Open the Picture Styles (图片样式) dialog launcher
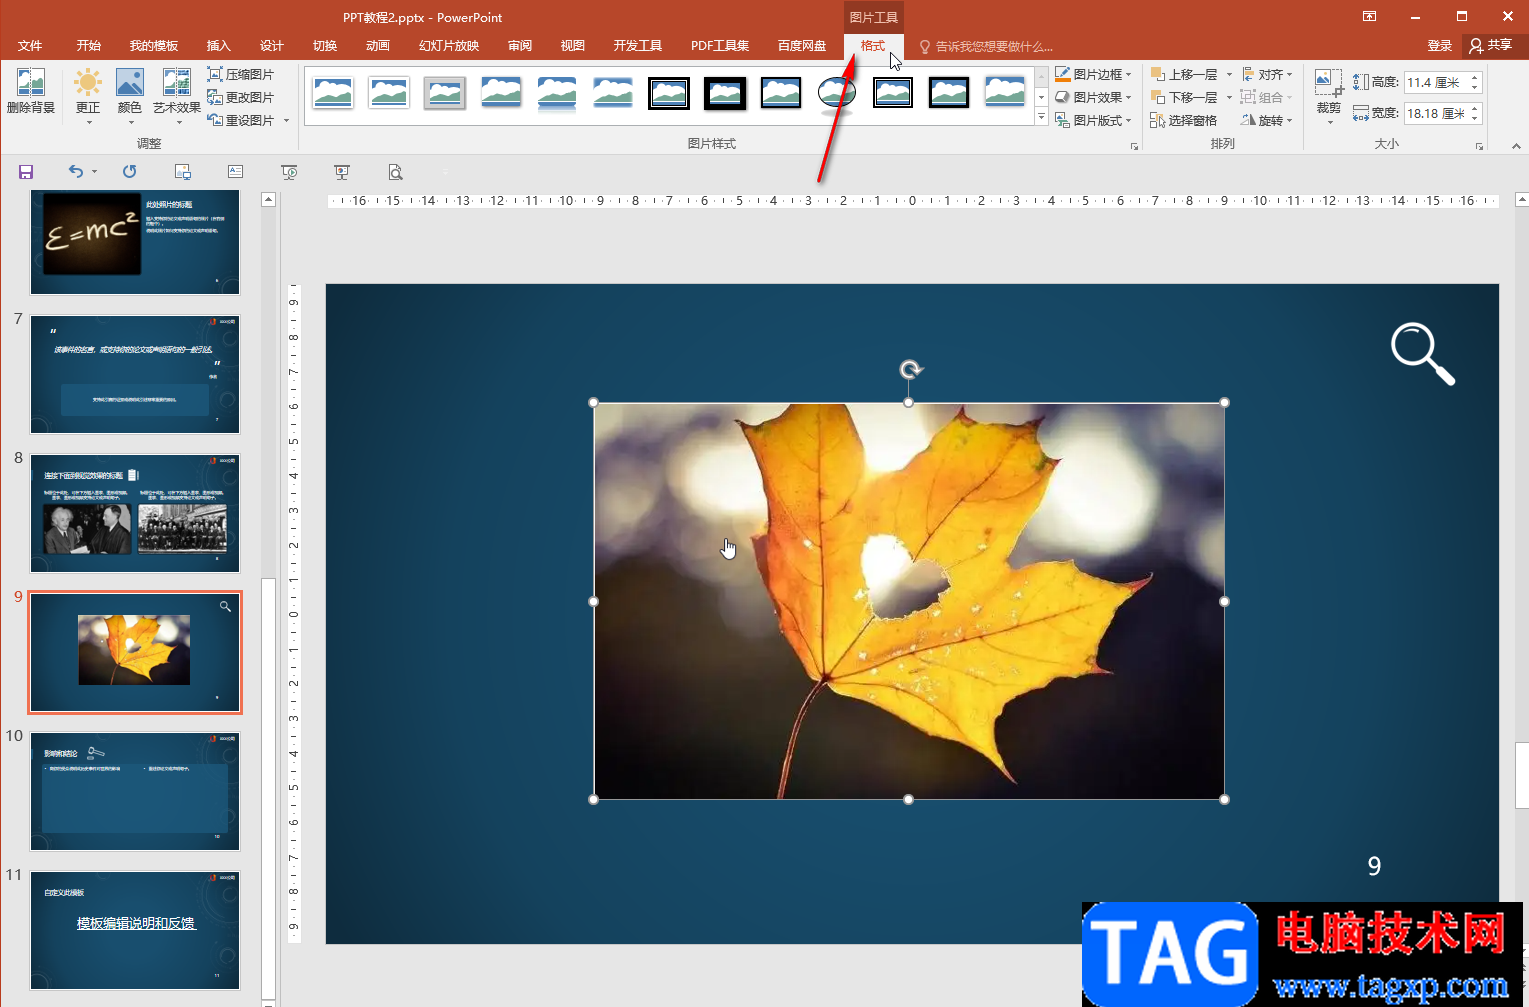 pyautogui.click(x=1134, y=146)
